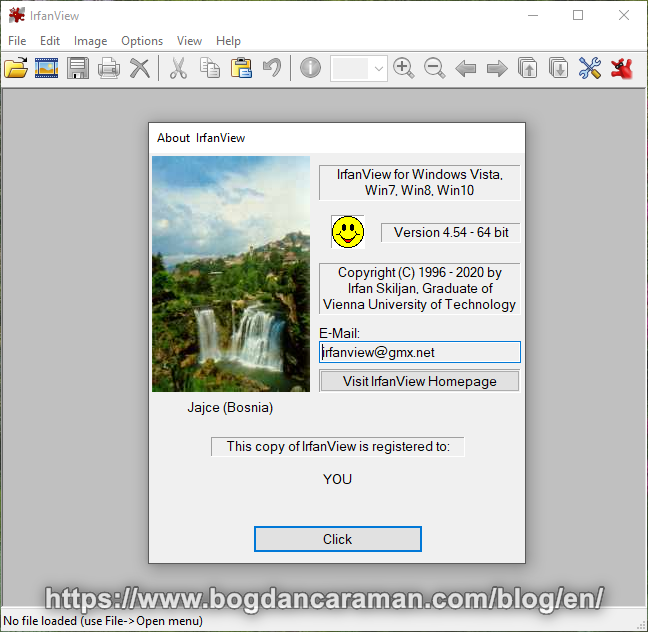
Task: Open the Image menu
Action: pyautogui.click(x=91, y=41)
